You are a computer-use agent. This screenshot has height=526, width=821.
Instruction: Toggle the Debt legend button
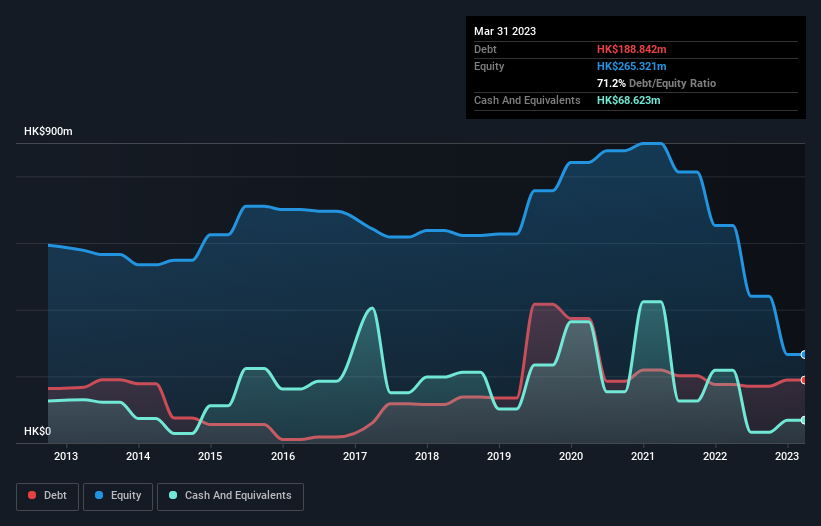coord(48,496)
